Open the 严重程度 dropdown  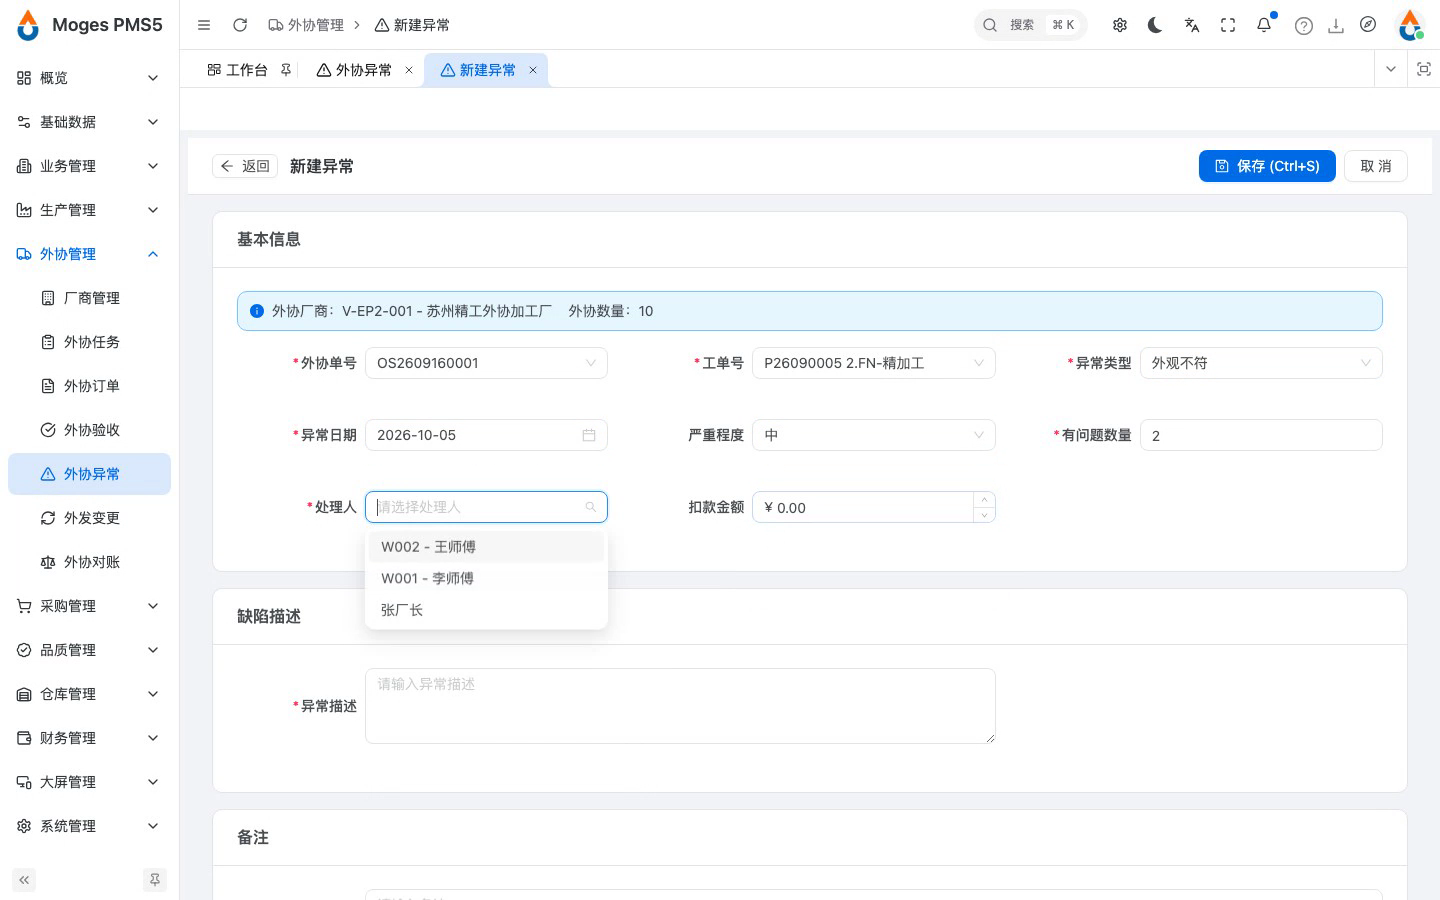click(874, 435)
